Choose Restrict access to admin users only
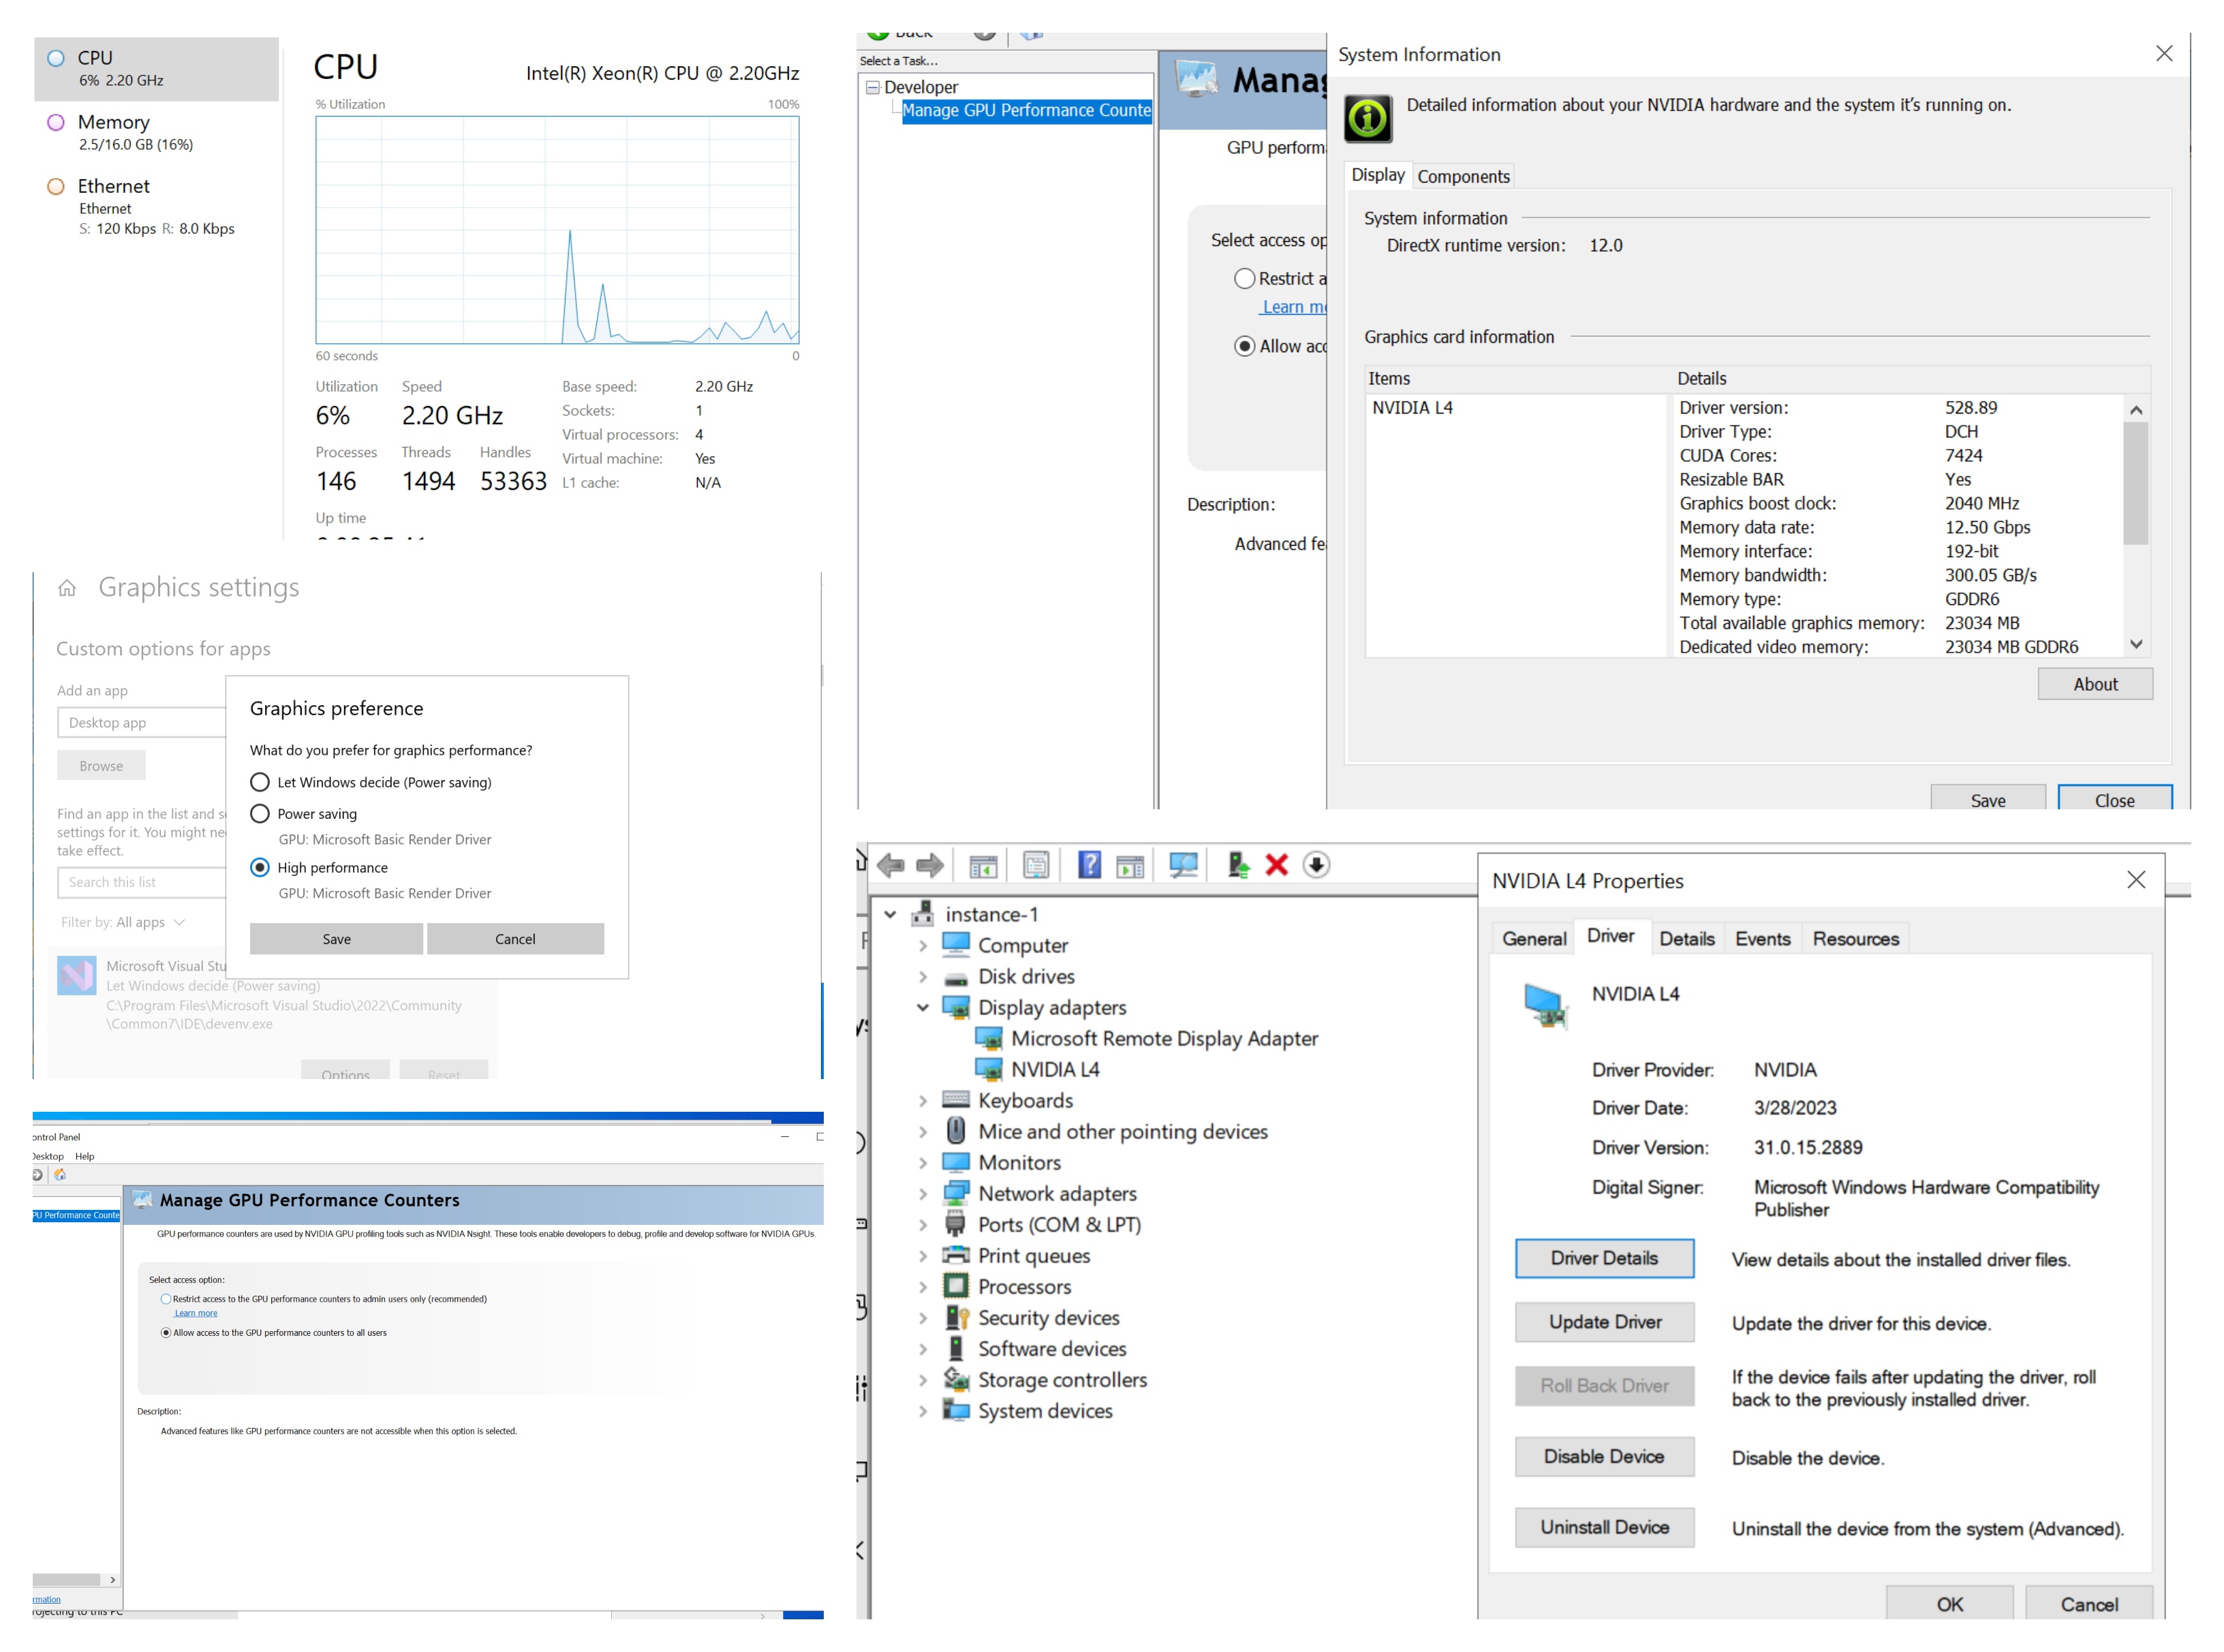This screenshot has width=2224, height=1652. (166, 1299)
